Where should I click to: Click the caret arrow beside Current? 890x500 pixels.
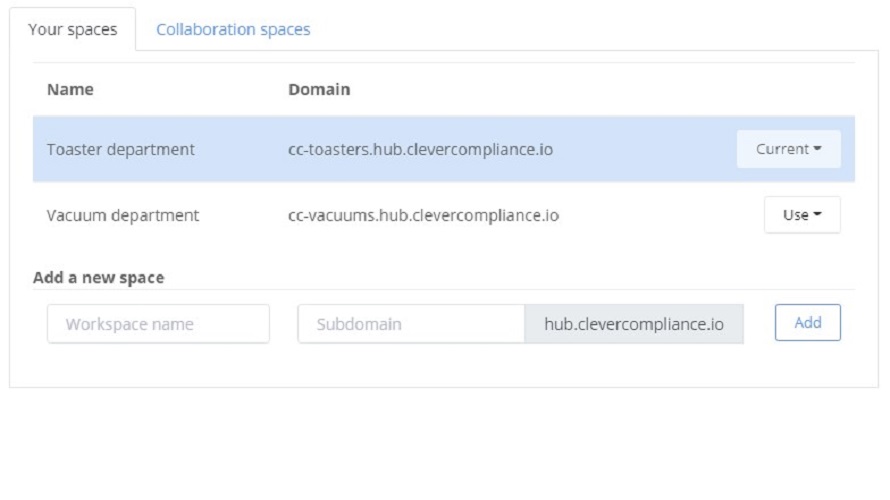pyautogui.click(x=817, y=150)
